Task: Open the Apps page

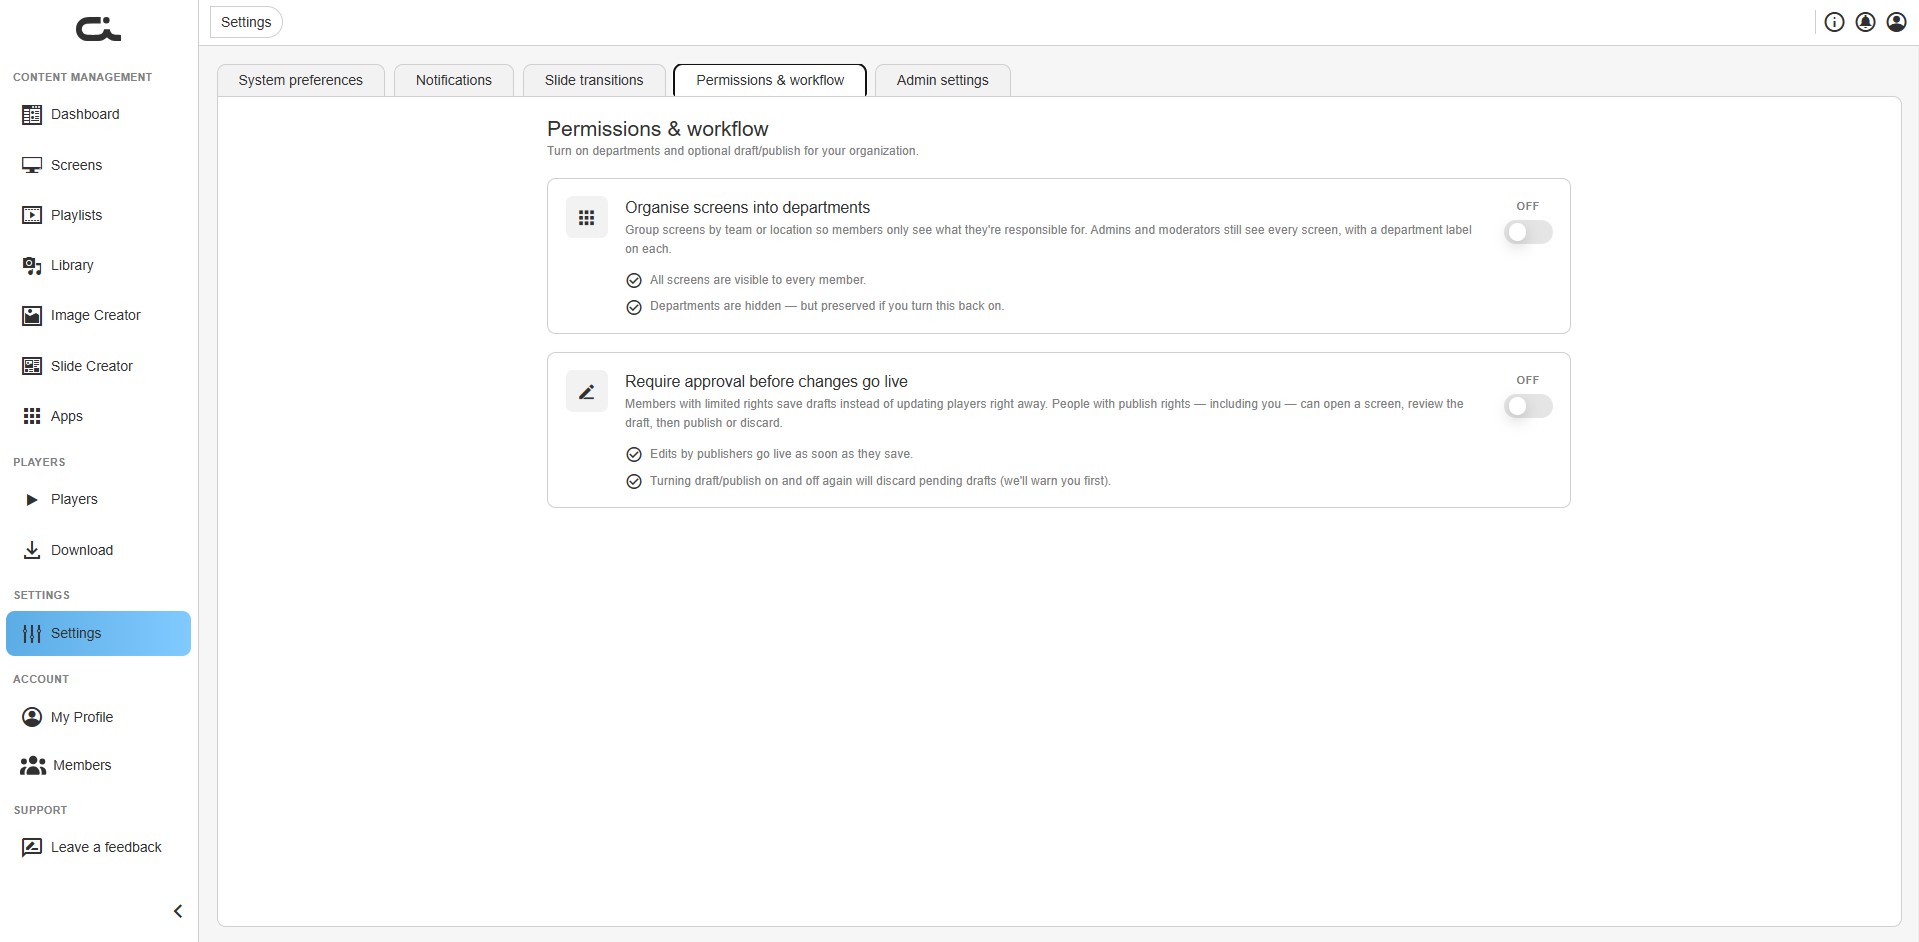Action: [98, 416]
